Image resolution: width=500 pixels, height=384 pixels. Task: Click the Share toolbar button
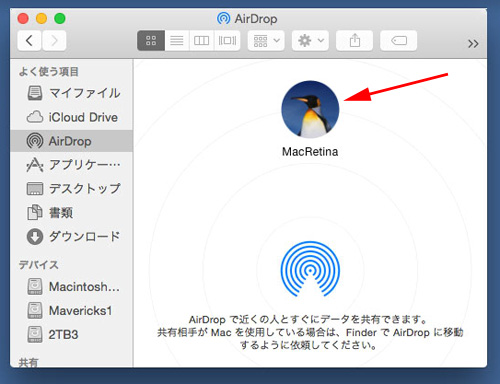point(354,41)
